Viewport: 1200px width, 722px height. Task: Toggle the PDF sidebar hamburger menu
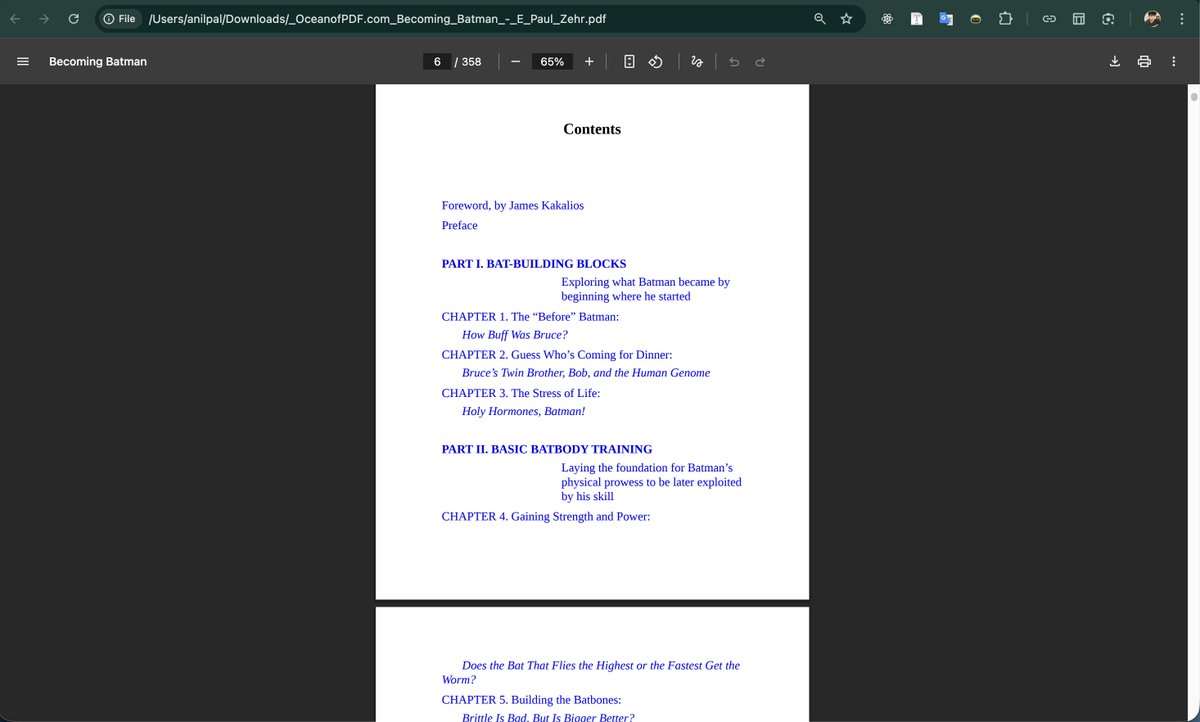tap(22, 61)
